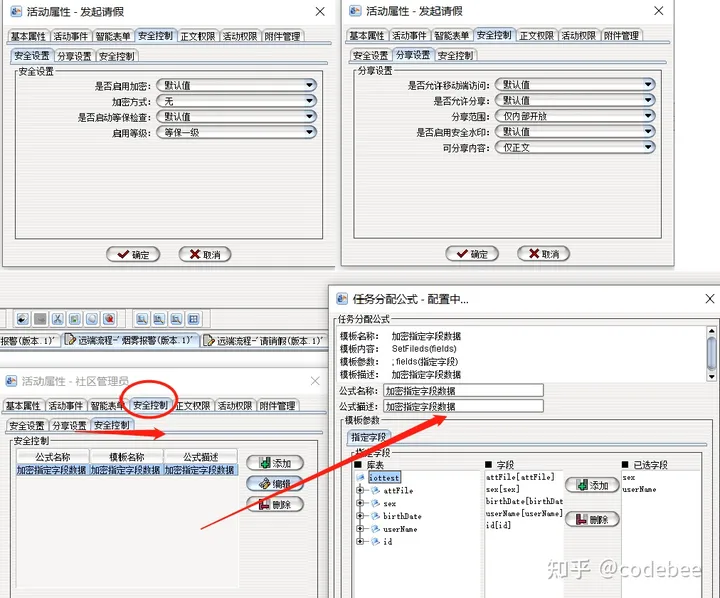This screenshot has width=720, height=598.
Task: Click the birthDate node icon in tree
Action: (x=375, y=516)
